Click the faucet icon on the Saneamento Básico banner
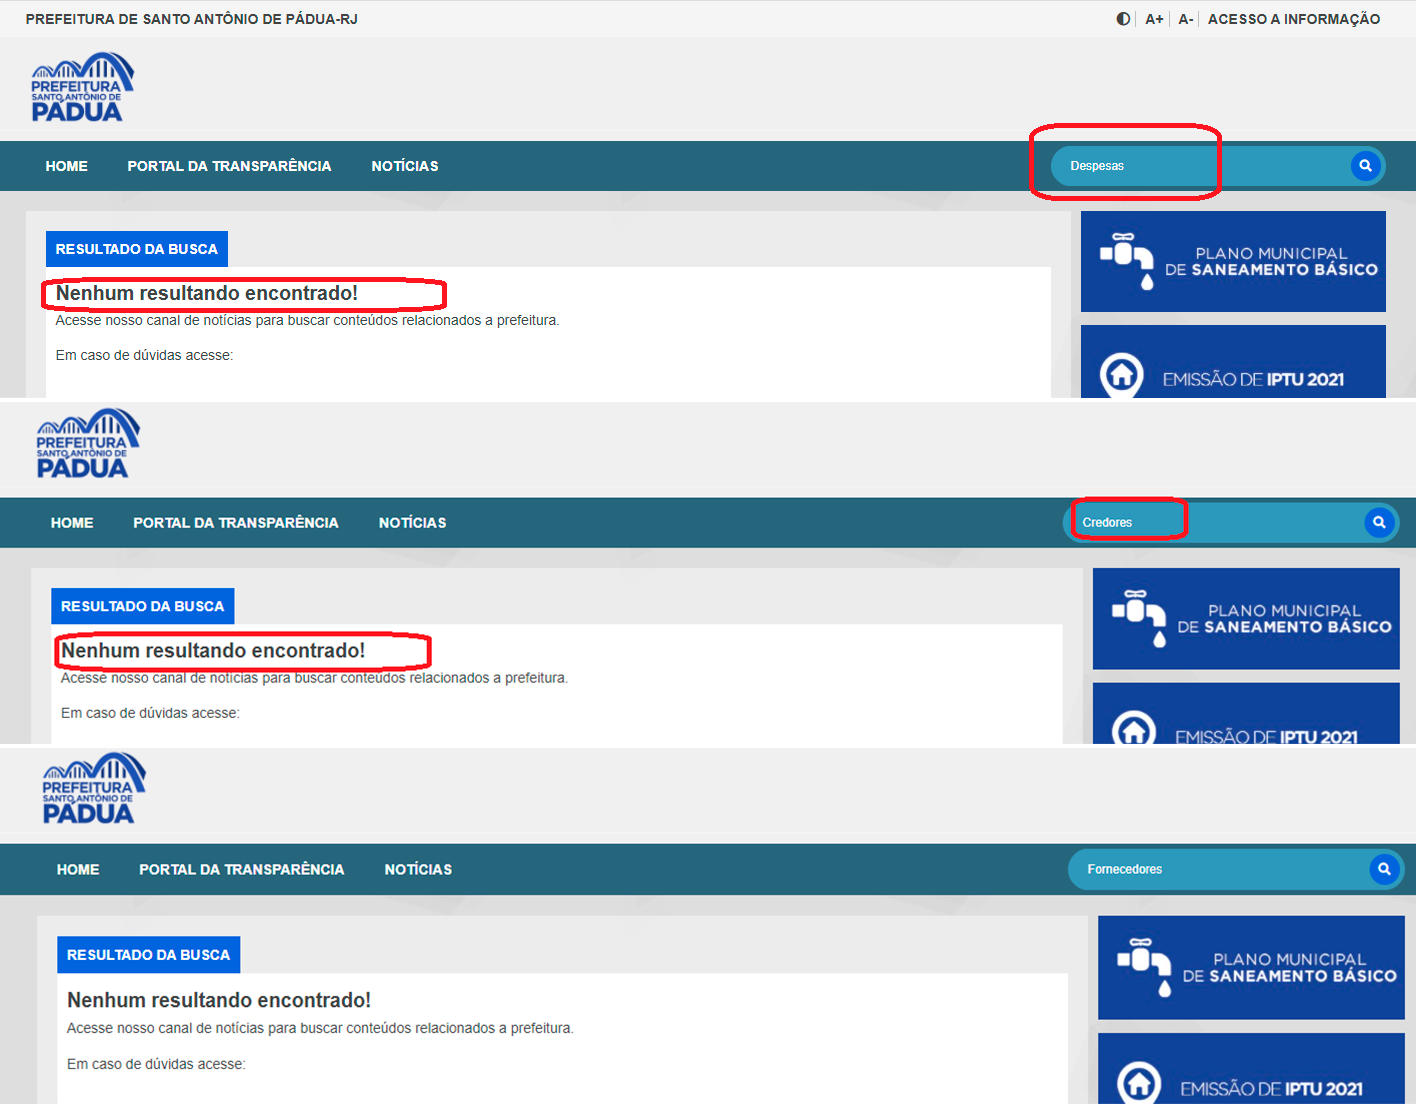Image resolution: width=1416 pixels, height=1104 pixels. (x=1126, y=260)
